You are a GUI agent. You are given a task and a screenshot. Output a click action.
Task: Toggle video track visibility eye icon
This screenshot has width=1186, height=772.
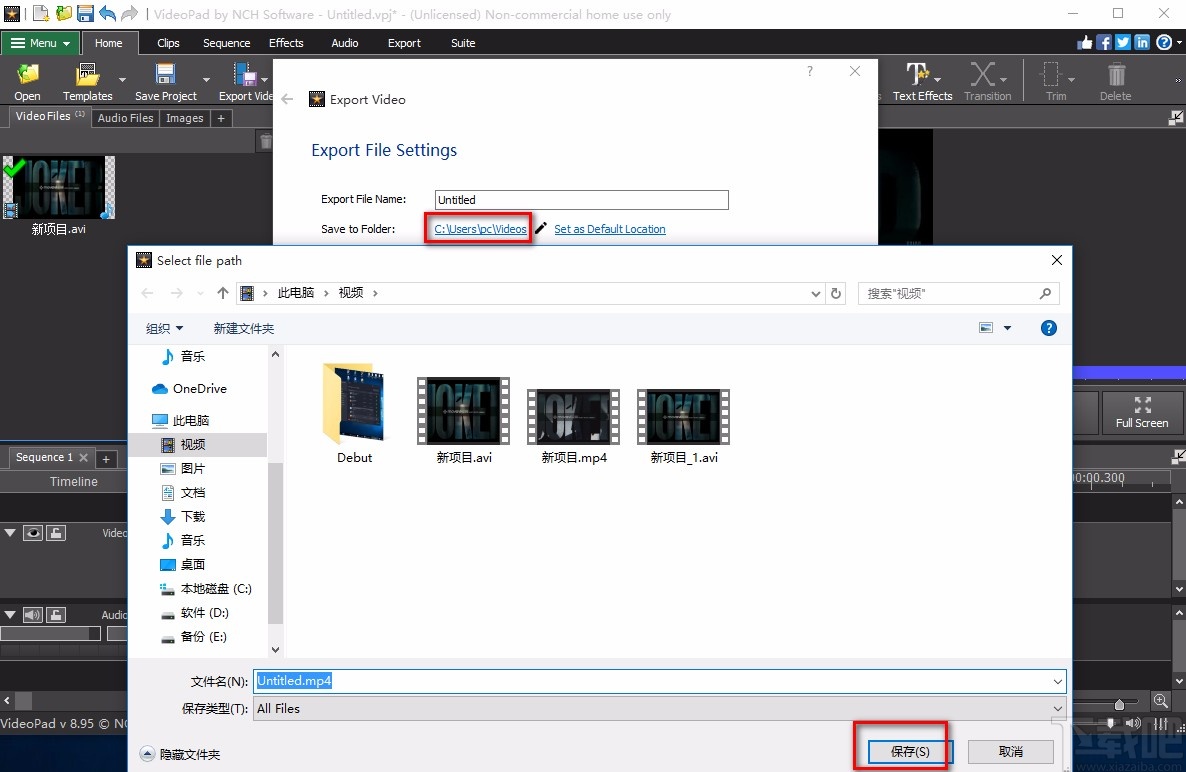point(33,533)
